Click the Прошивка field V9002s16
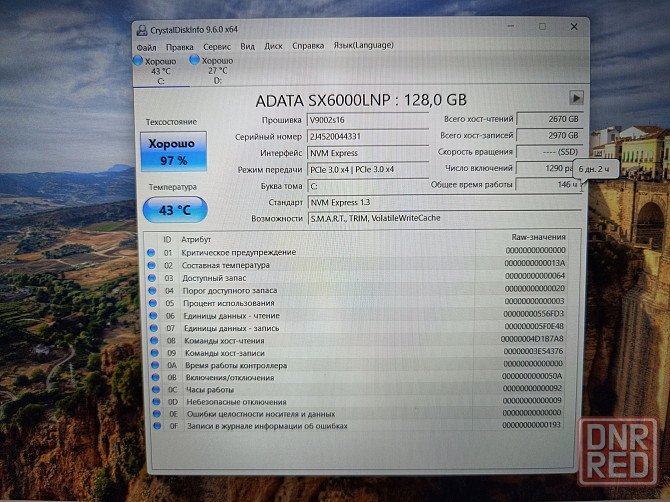This screenshot has height=502, width=670. click(367, 120)
